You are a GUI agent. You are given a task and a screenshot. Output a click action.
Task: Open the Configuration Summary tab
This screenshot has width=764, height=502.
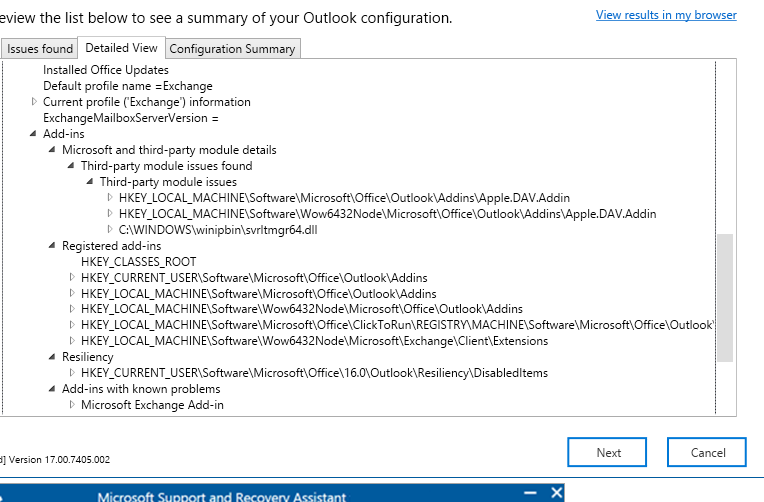(x=232, y=49)
